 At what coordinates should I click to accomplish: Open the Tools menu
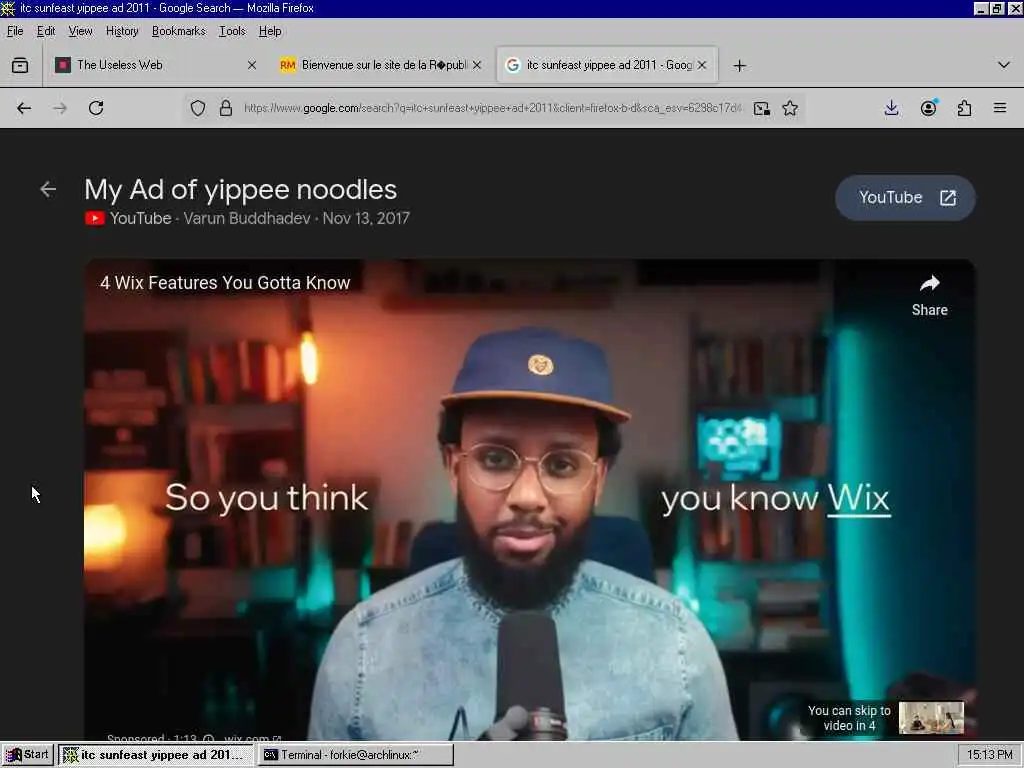[x=232, y=31]
